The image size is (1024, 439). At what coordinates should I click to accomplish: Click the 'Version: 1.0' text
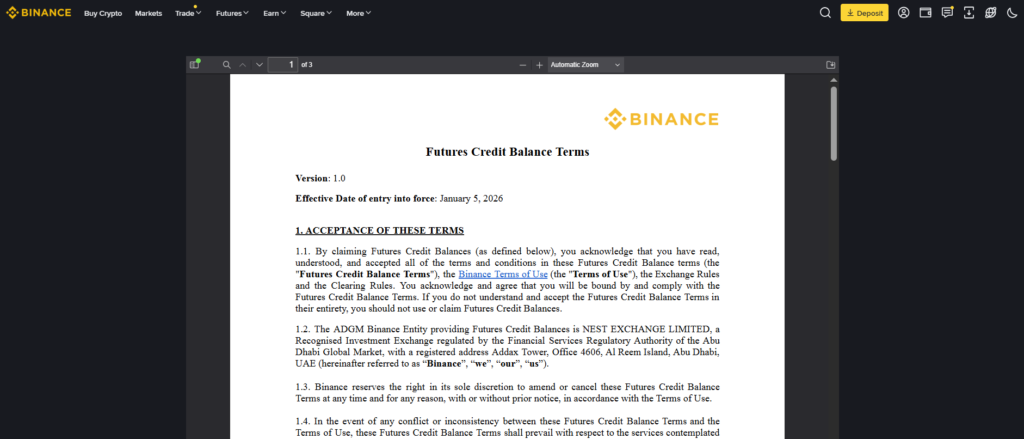point(320,178)
